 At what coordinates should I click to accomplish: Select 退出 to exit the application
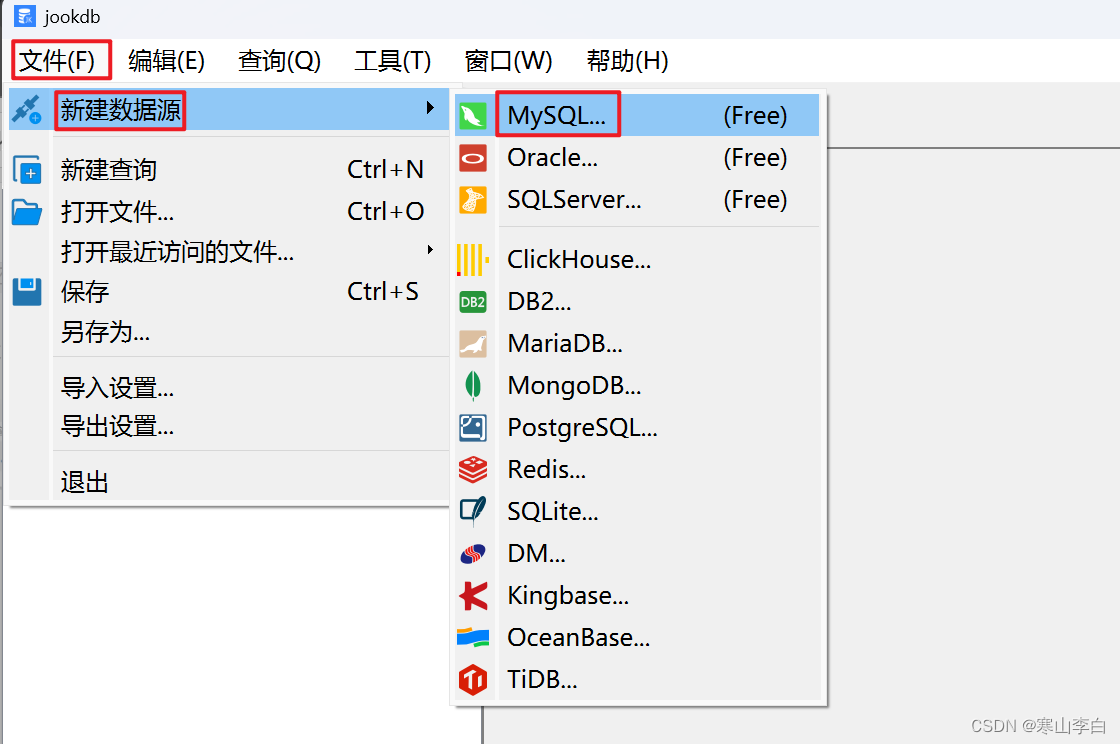(x=83, y=481)
